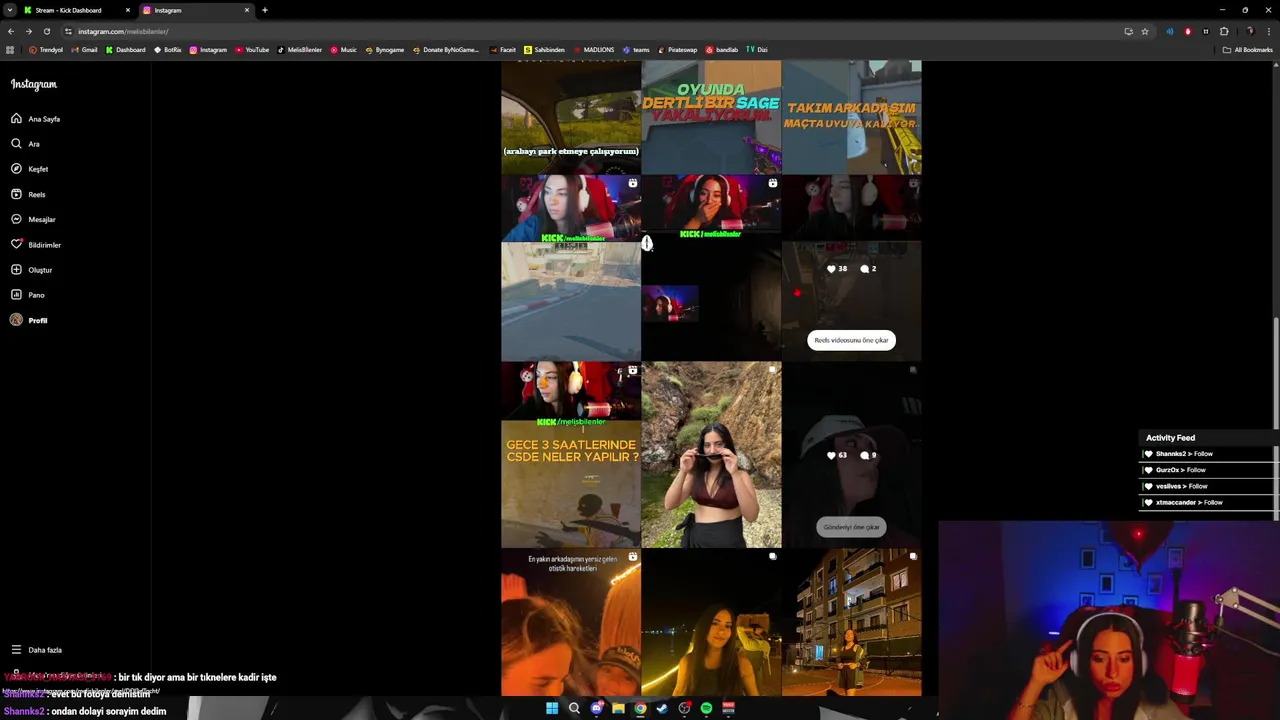Open a new browser tab
The width and height of the screenshot is (1280, 720).
[x=264, y=10]
